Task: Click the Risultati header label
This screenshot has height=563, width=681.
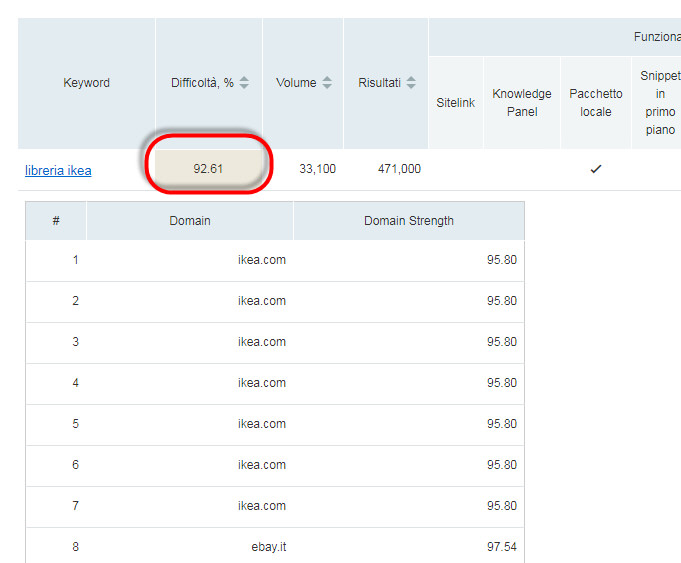Action: point(380,83)
